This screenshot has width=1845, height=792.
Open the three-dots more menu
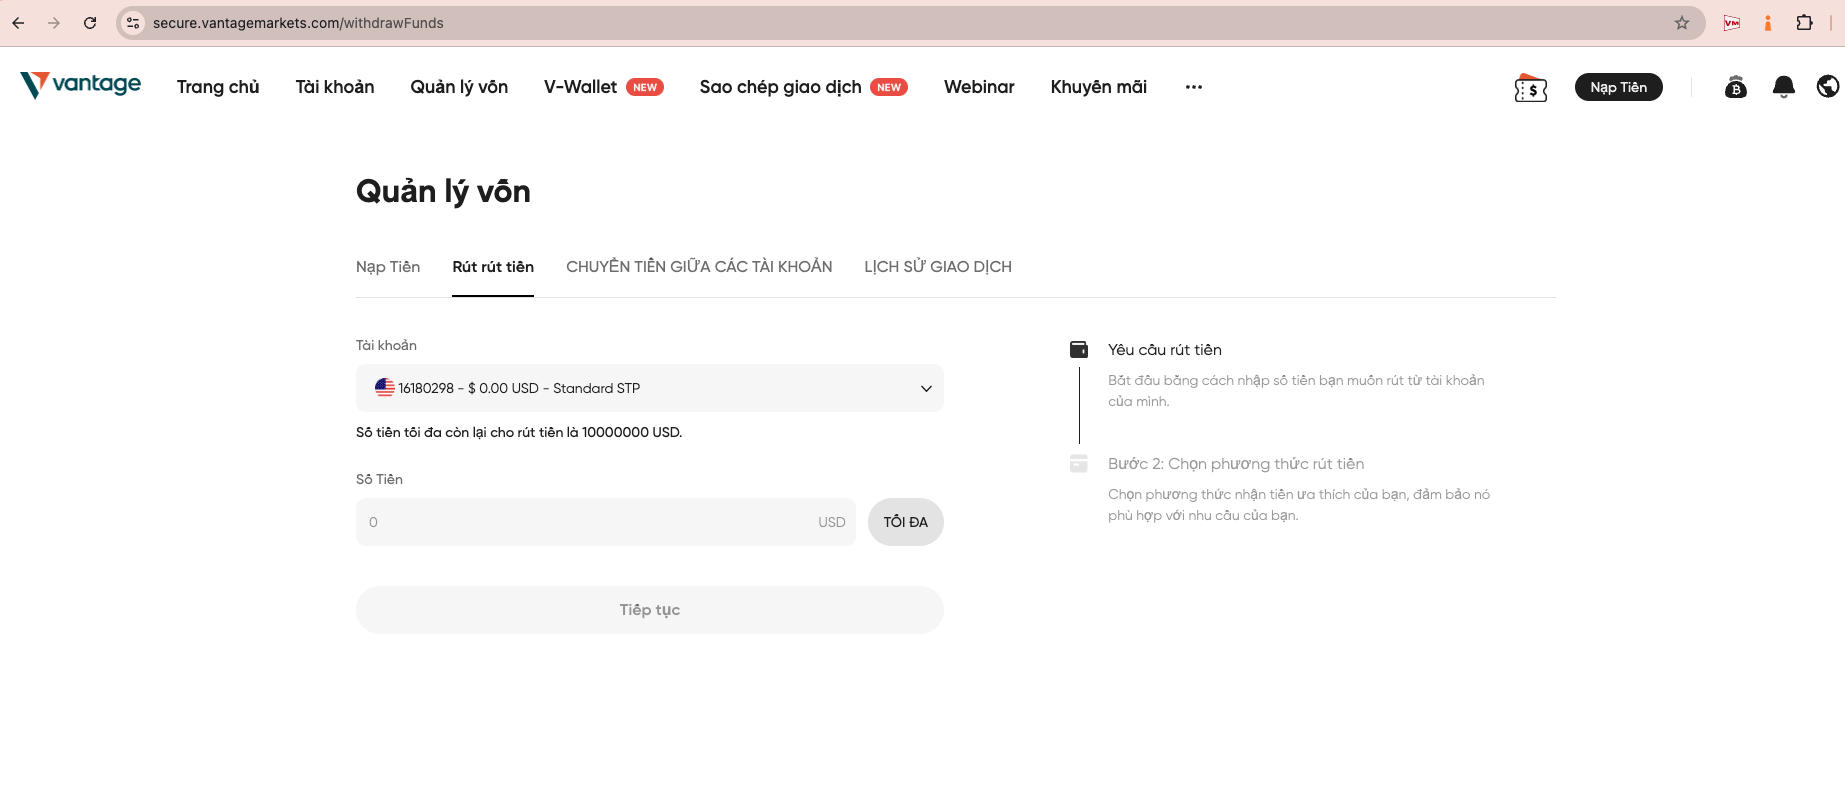[x=1193, y=87]
